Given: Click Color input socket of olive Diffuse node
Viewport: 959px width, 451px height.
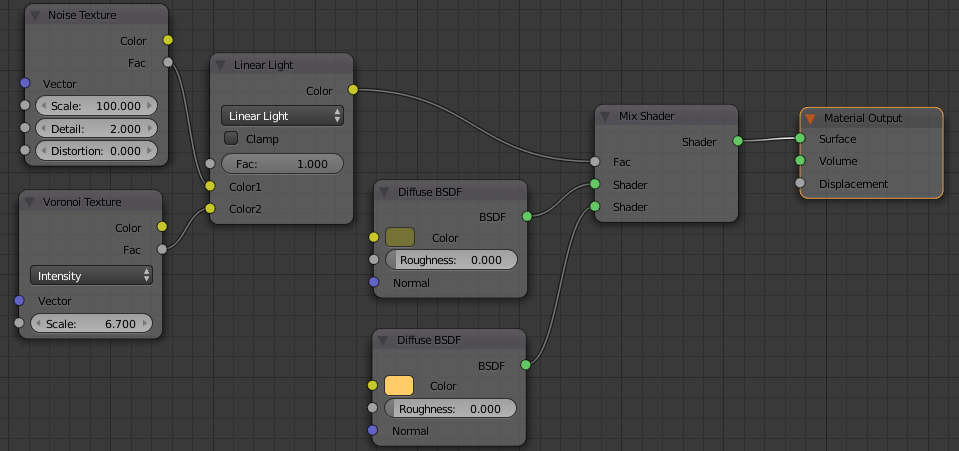Looking at the screenshot, I should tap(374, 237).
